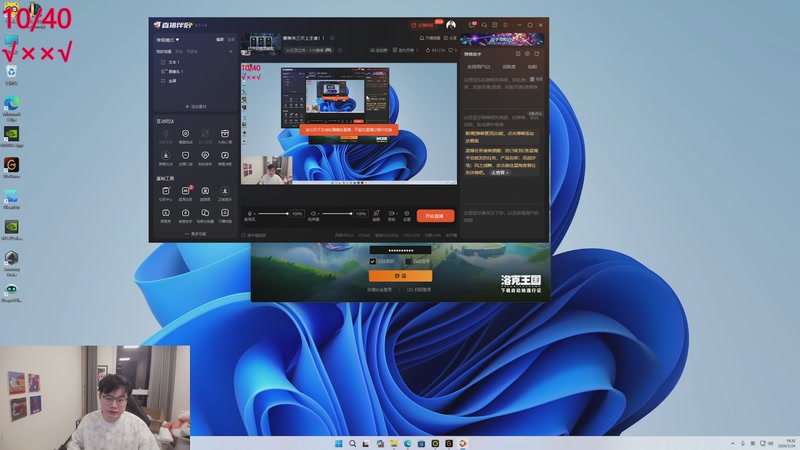Screen dimensions: 800x450
Task: Click the orange 登录 button in login window
Action: pos(401,276)
